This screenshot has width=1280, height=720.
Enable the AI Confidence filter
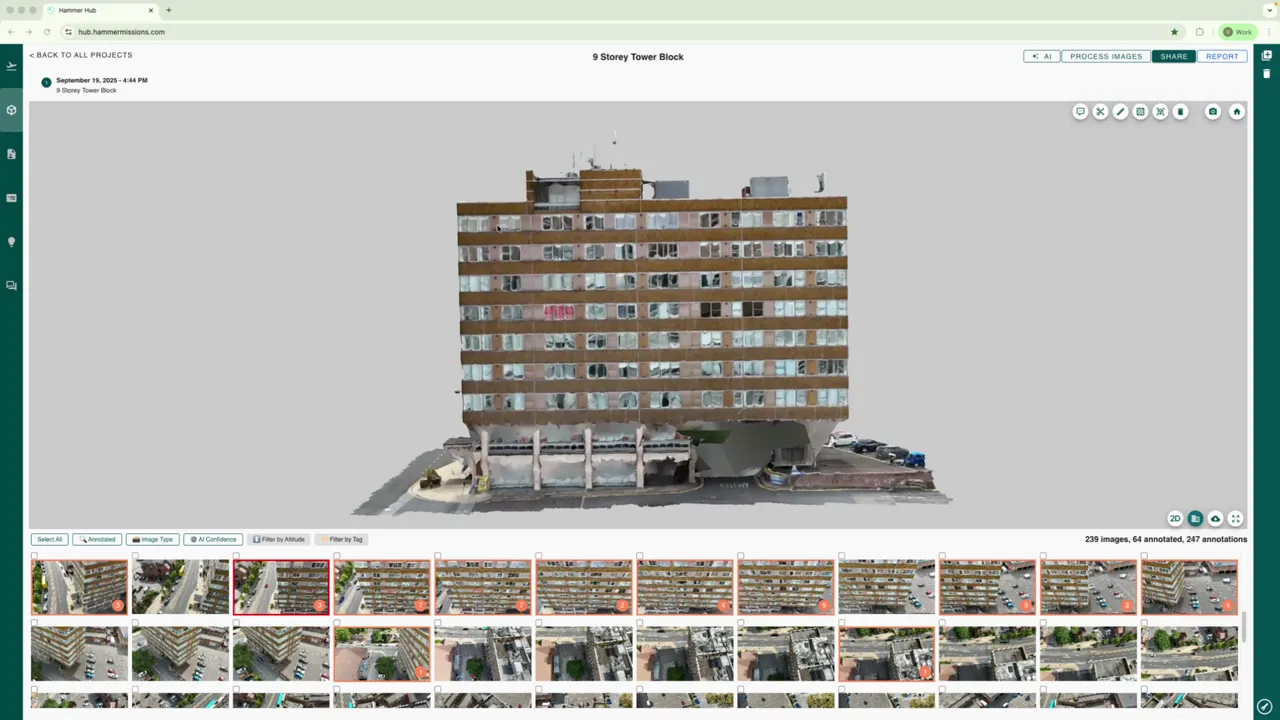[x=213, y=539]
